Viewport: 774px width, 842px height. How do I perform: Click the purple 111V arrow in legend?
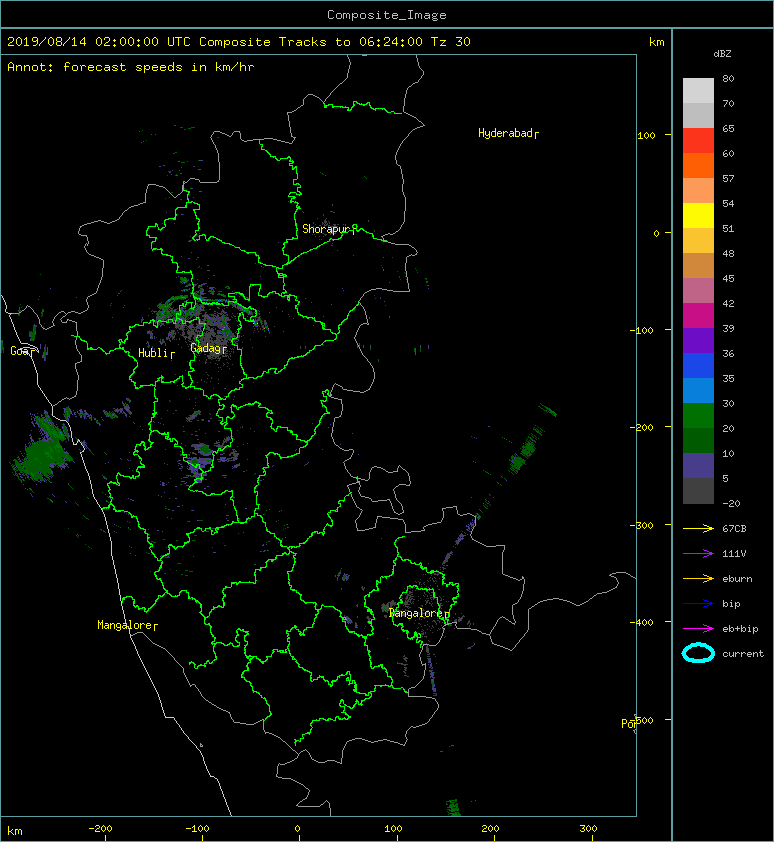pos(698,553)
